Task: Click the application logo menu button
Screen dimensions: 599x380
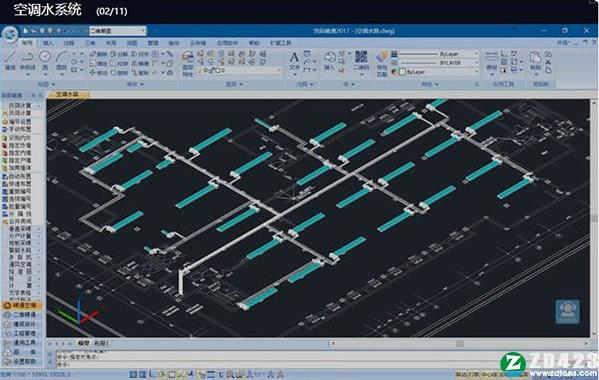Action: pyautogui.click(x=10, y=35)
